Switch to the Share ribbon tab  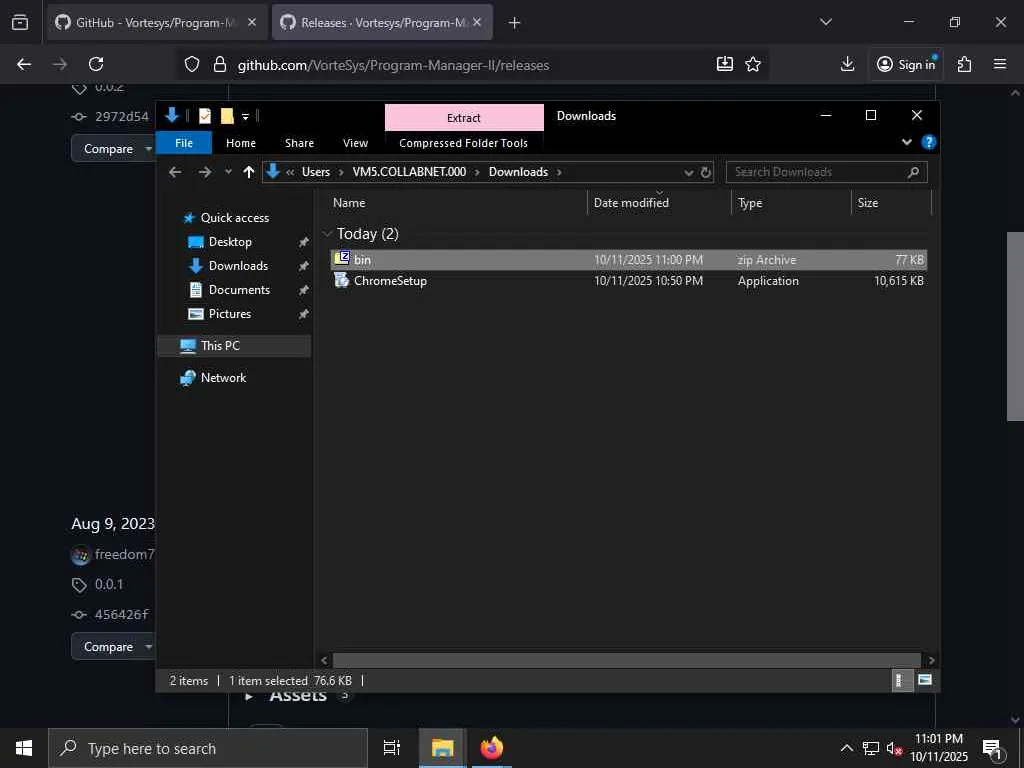pos(299,143)
